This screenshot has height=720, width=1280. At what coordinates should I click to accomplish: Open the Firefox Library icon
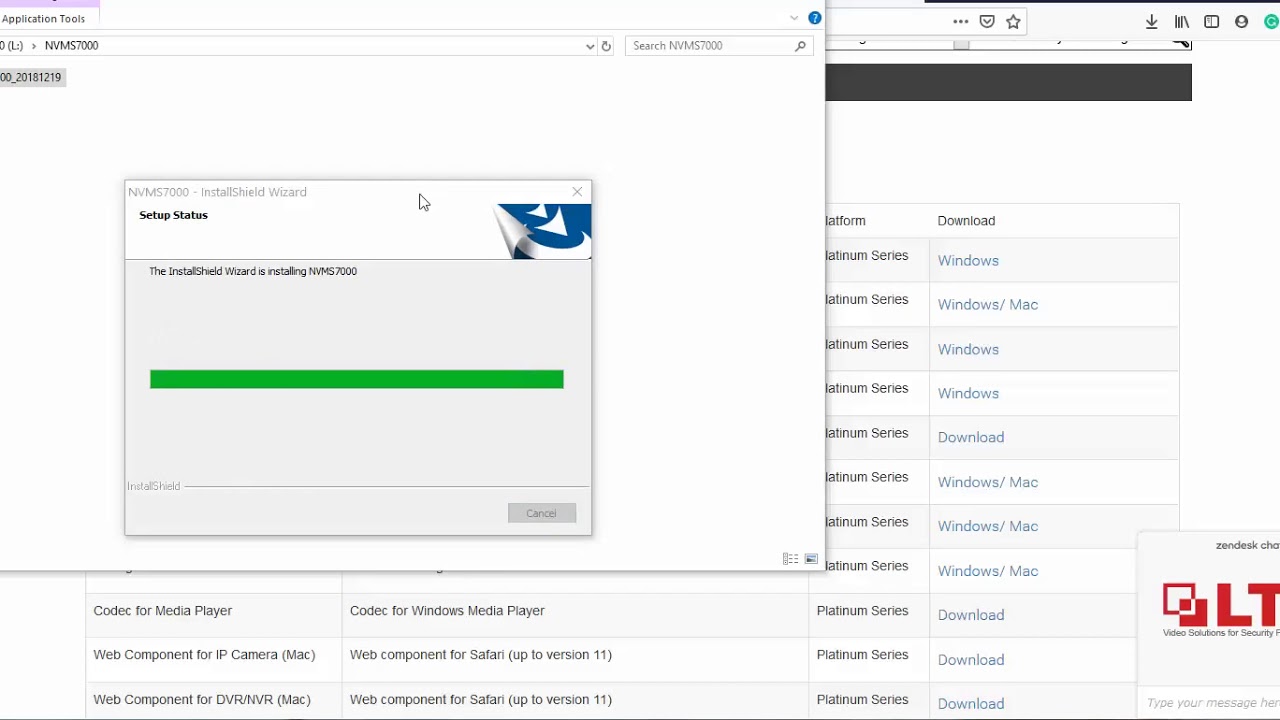(1182, 21)
